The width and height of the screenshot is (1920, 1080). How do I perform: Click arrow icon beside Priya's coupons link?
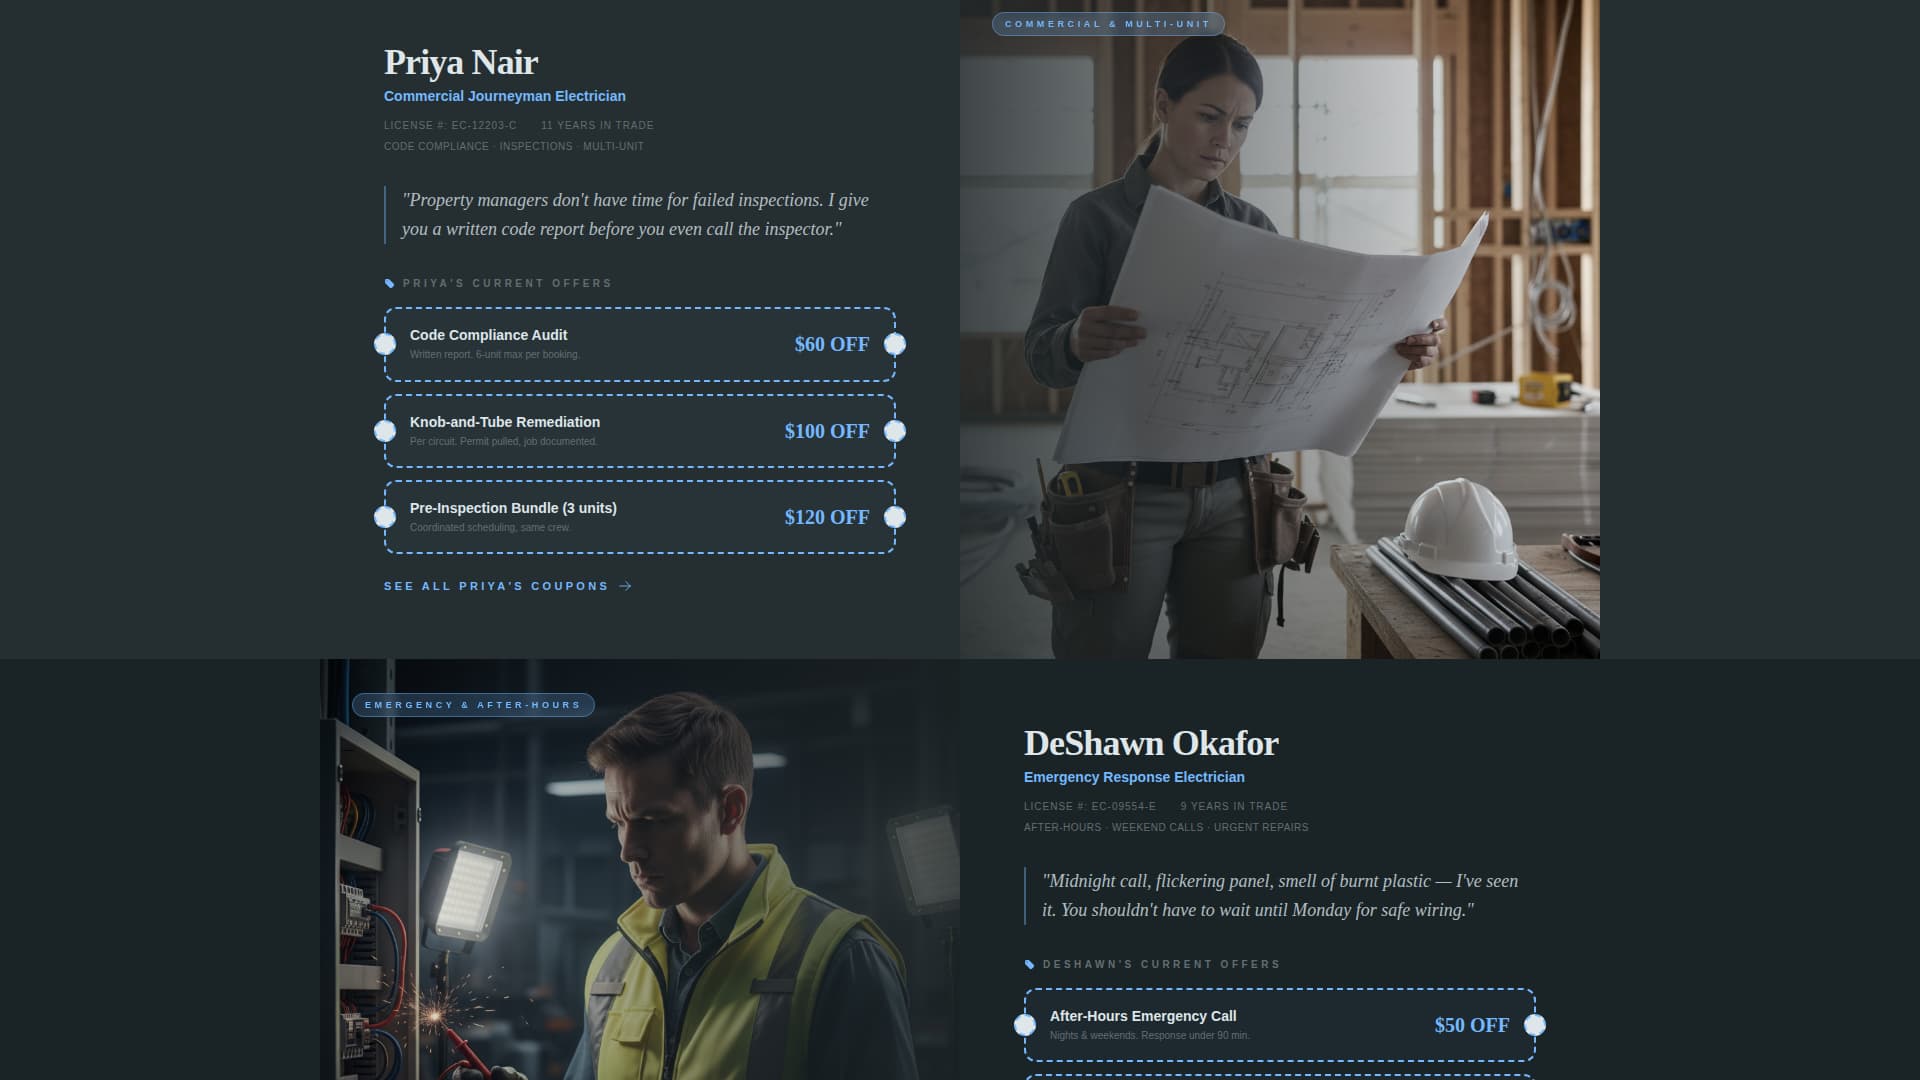(626, 586)
